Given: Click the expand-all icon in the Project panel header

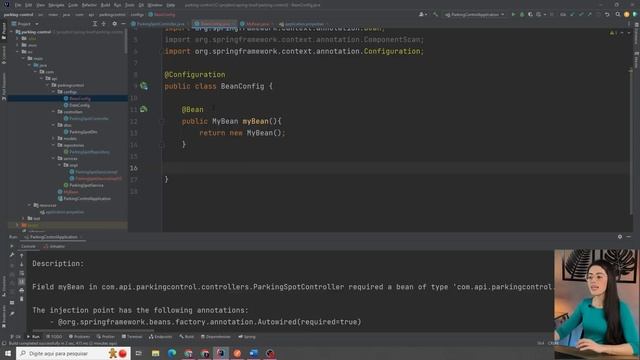Looking at the screenshot, I should 95,24.
